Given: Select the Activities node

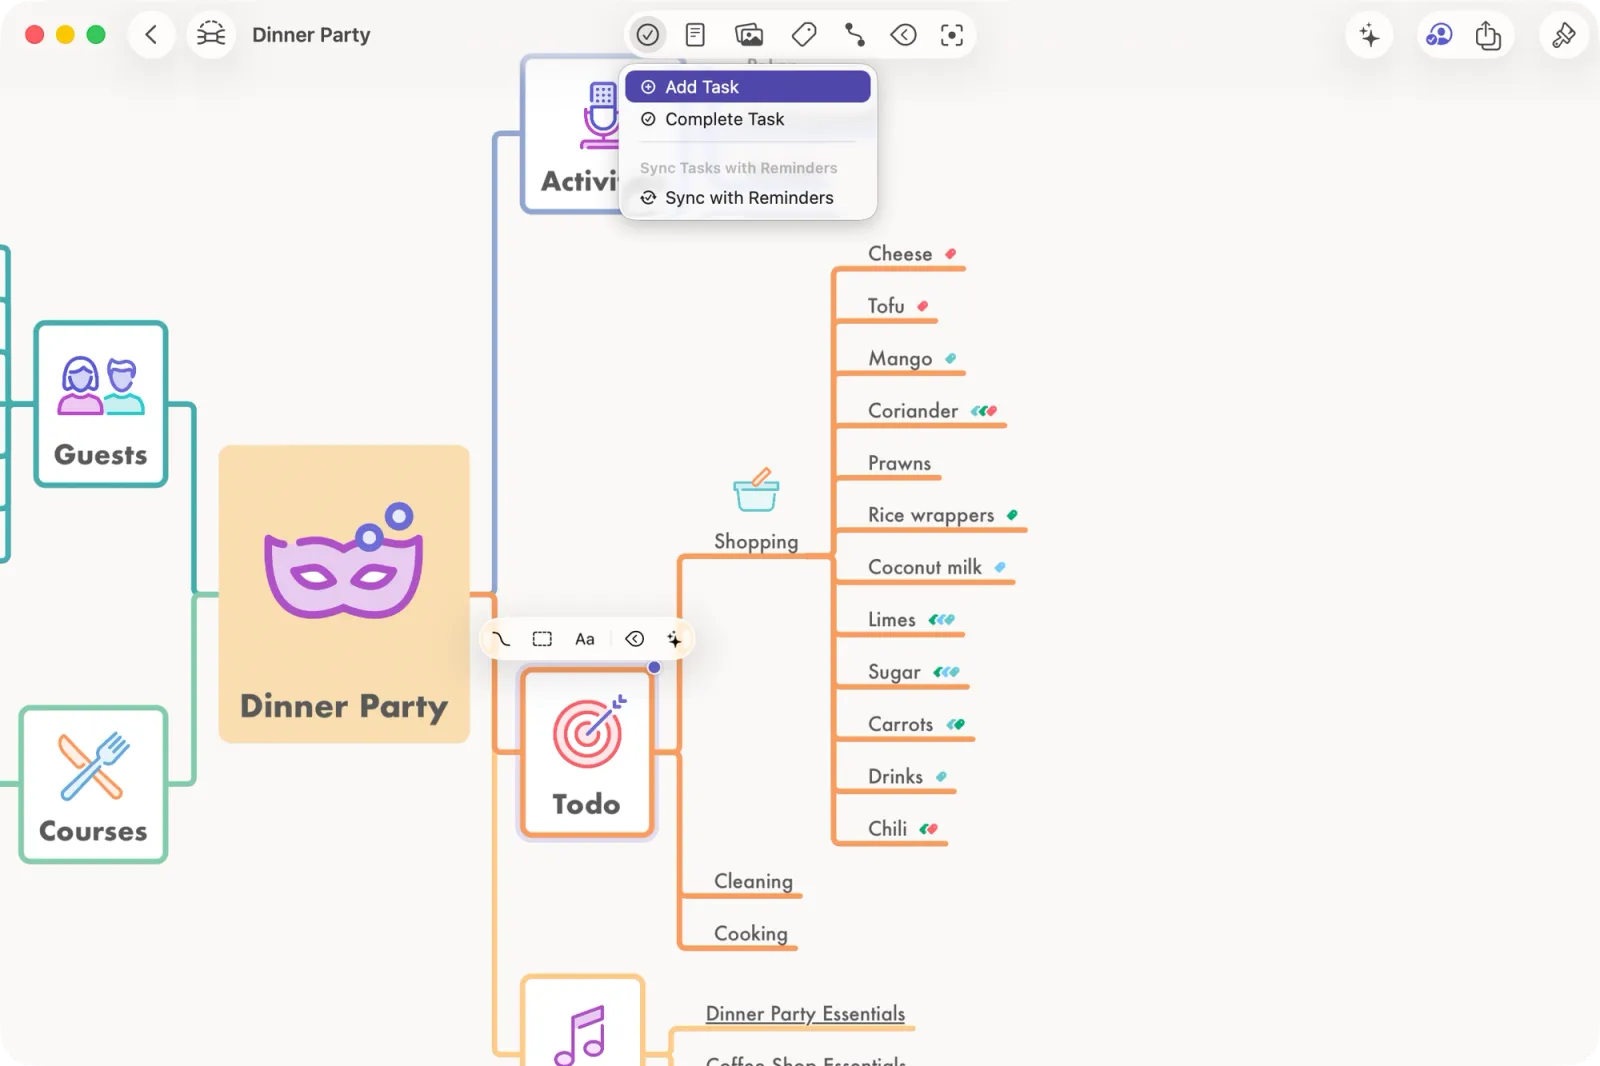Looking at the screenshot, I should click(571, 134).
